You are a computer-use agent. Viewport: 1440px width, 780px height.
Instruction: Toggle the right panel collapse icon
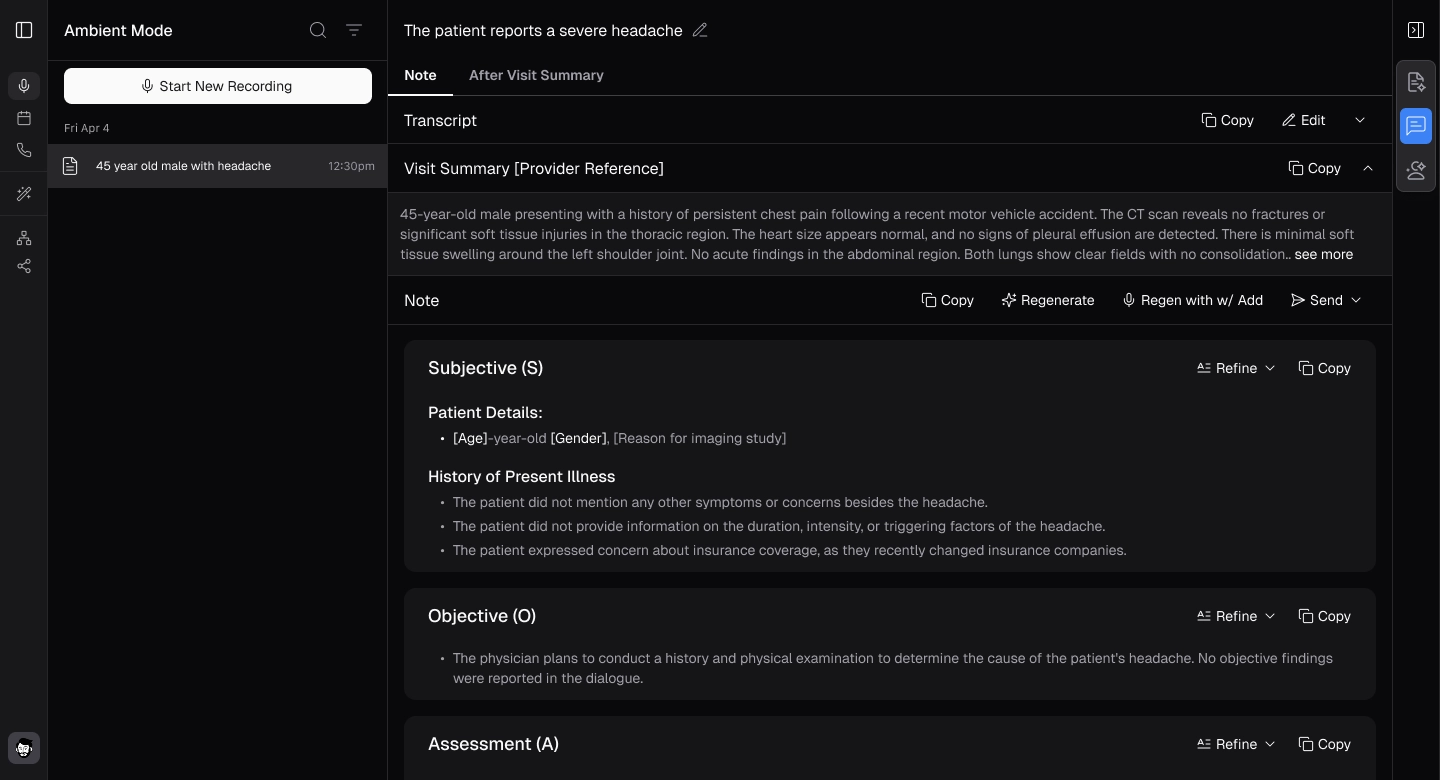pos(1416,30)
